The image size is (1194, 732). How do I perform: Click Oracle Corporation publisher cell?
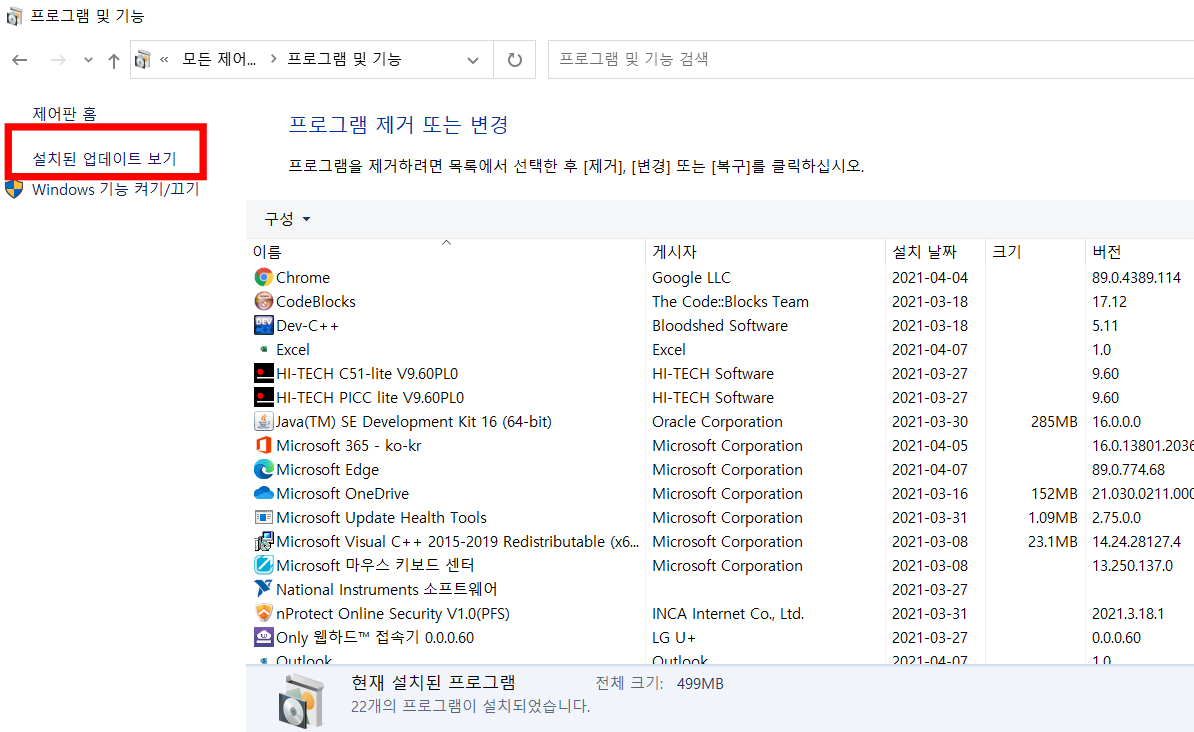click(717, 421)
